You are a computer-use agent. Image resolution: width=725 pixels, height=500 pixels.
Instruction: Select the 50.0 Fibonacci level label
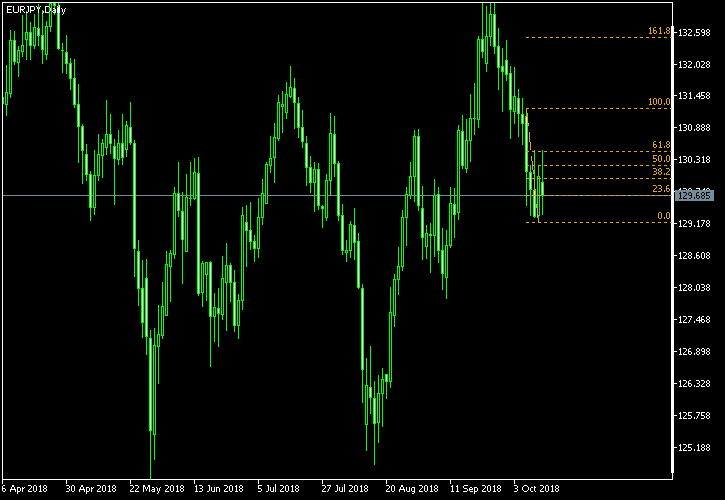(x=661, y=159)
